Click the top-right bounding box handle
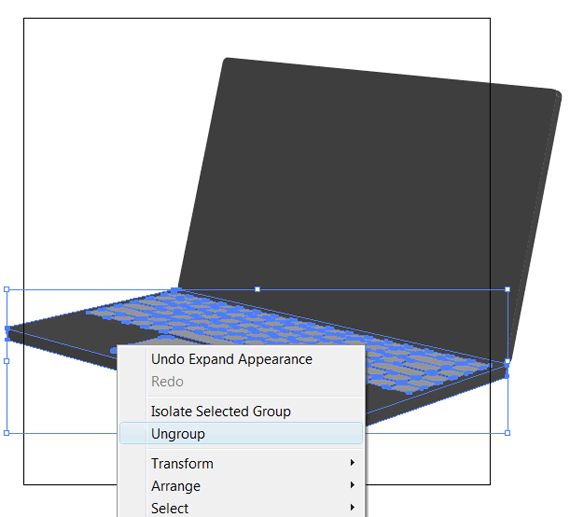Image resolution: width=570 pixels, height=517 pixels. coord(507,289)
